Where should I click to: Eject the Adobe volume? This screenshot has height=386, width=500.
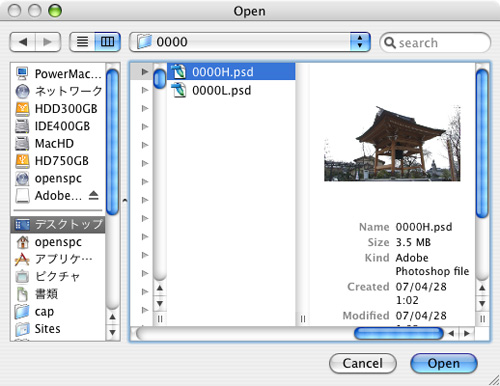(94, 195)
